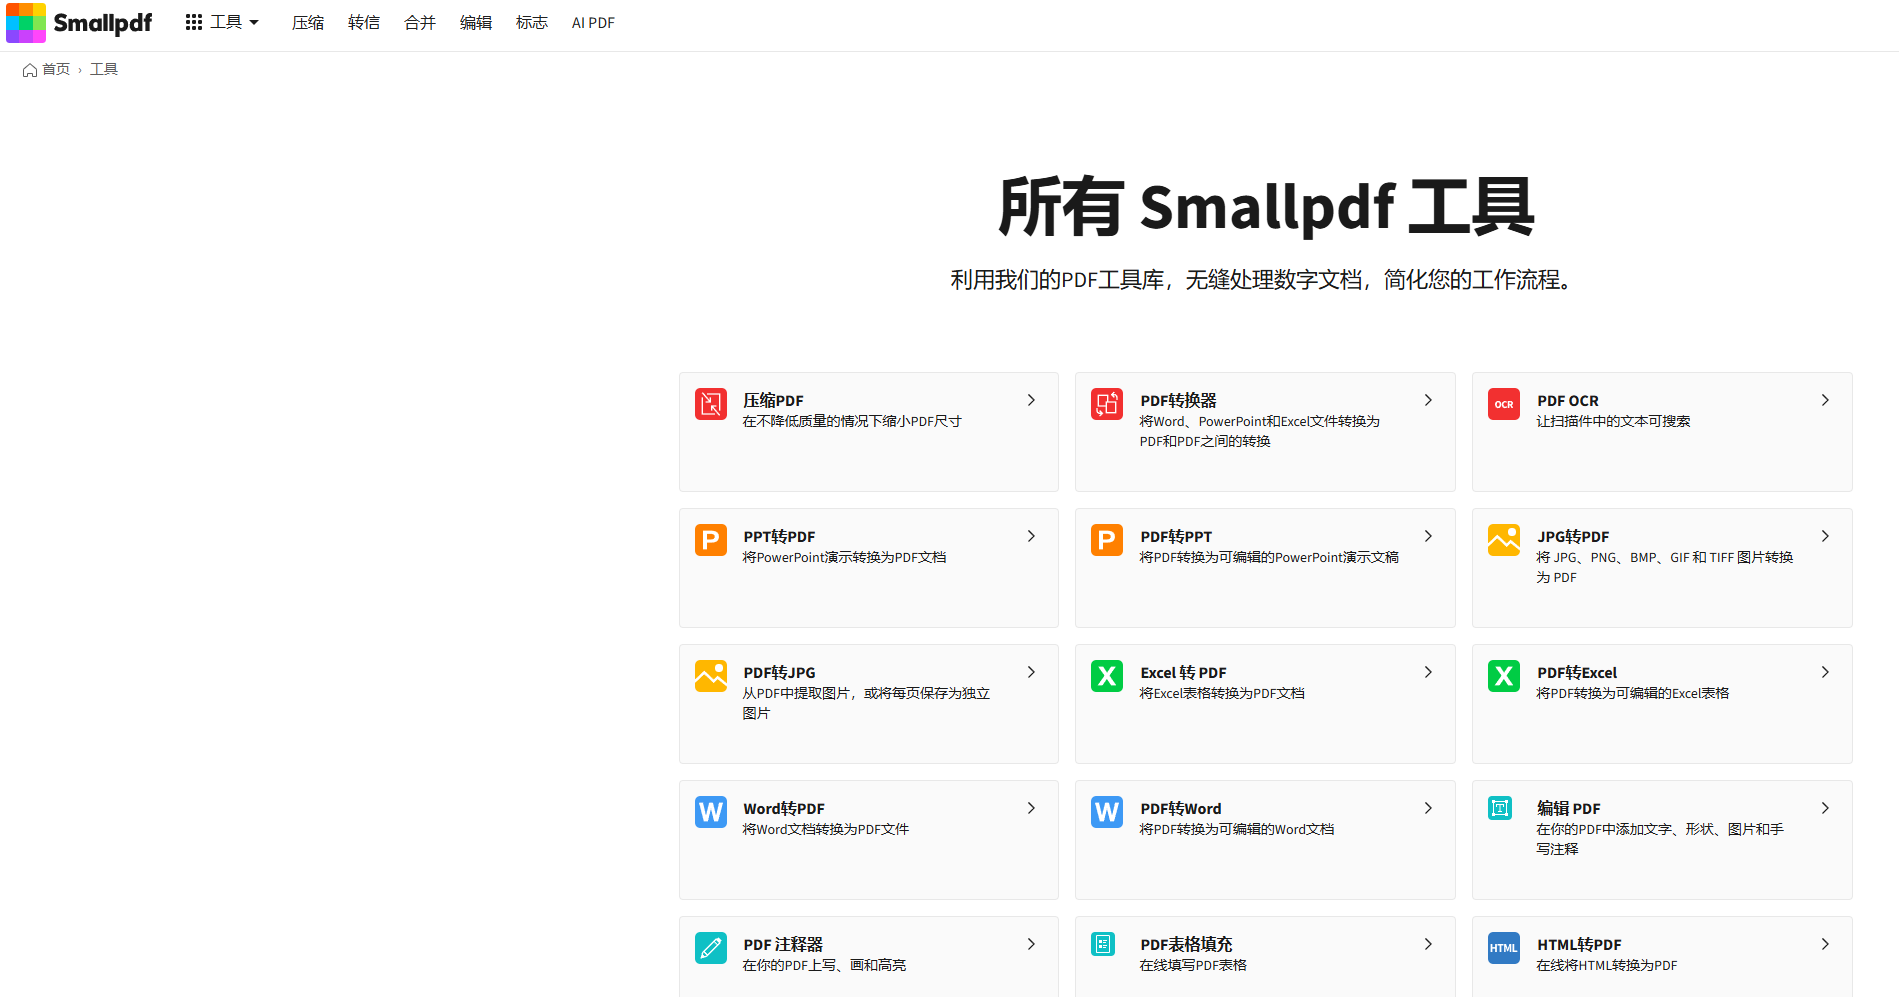Open the 压缩 menu item in navbar
Viewport: 1899px width, 997px height.
[x=308, y=23]
